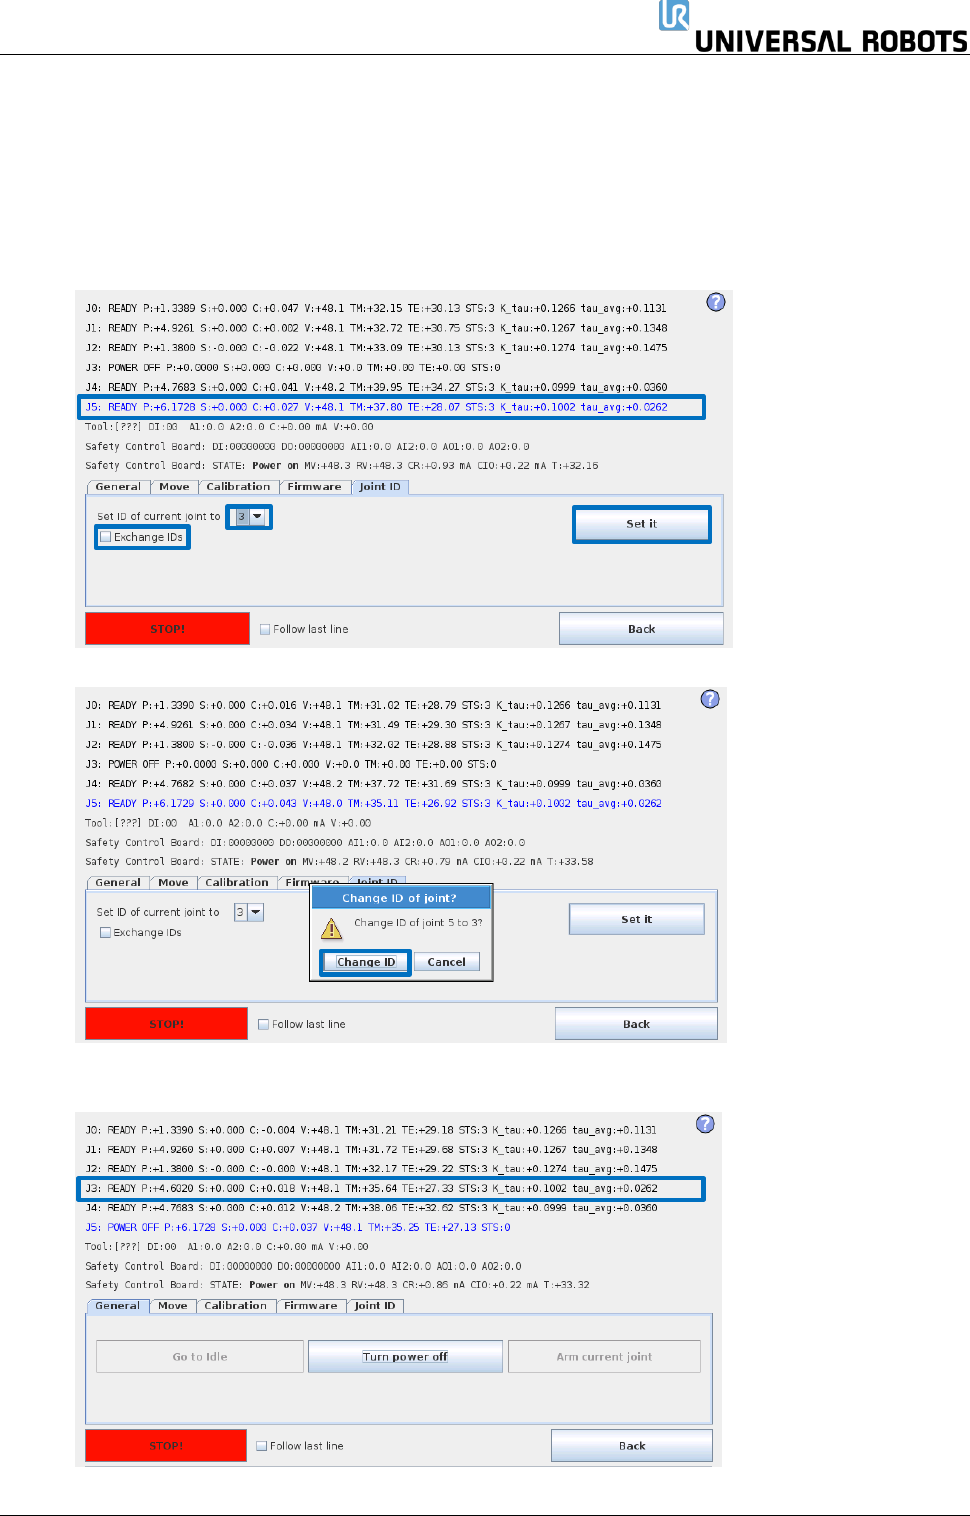970x1516 pixels.
Task: Select highlighted J5 status line in top screenshot
Action: tap(392, 407)
